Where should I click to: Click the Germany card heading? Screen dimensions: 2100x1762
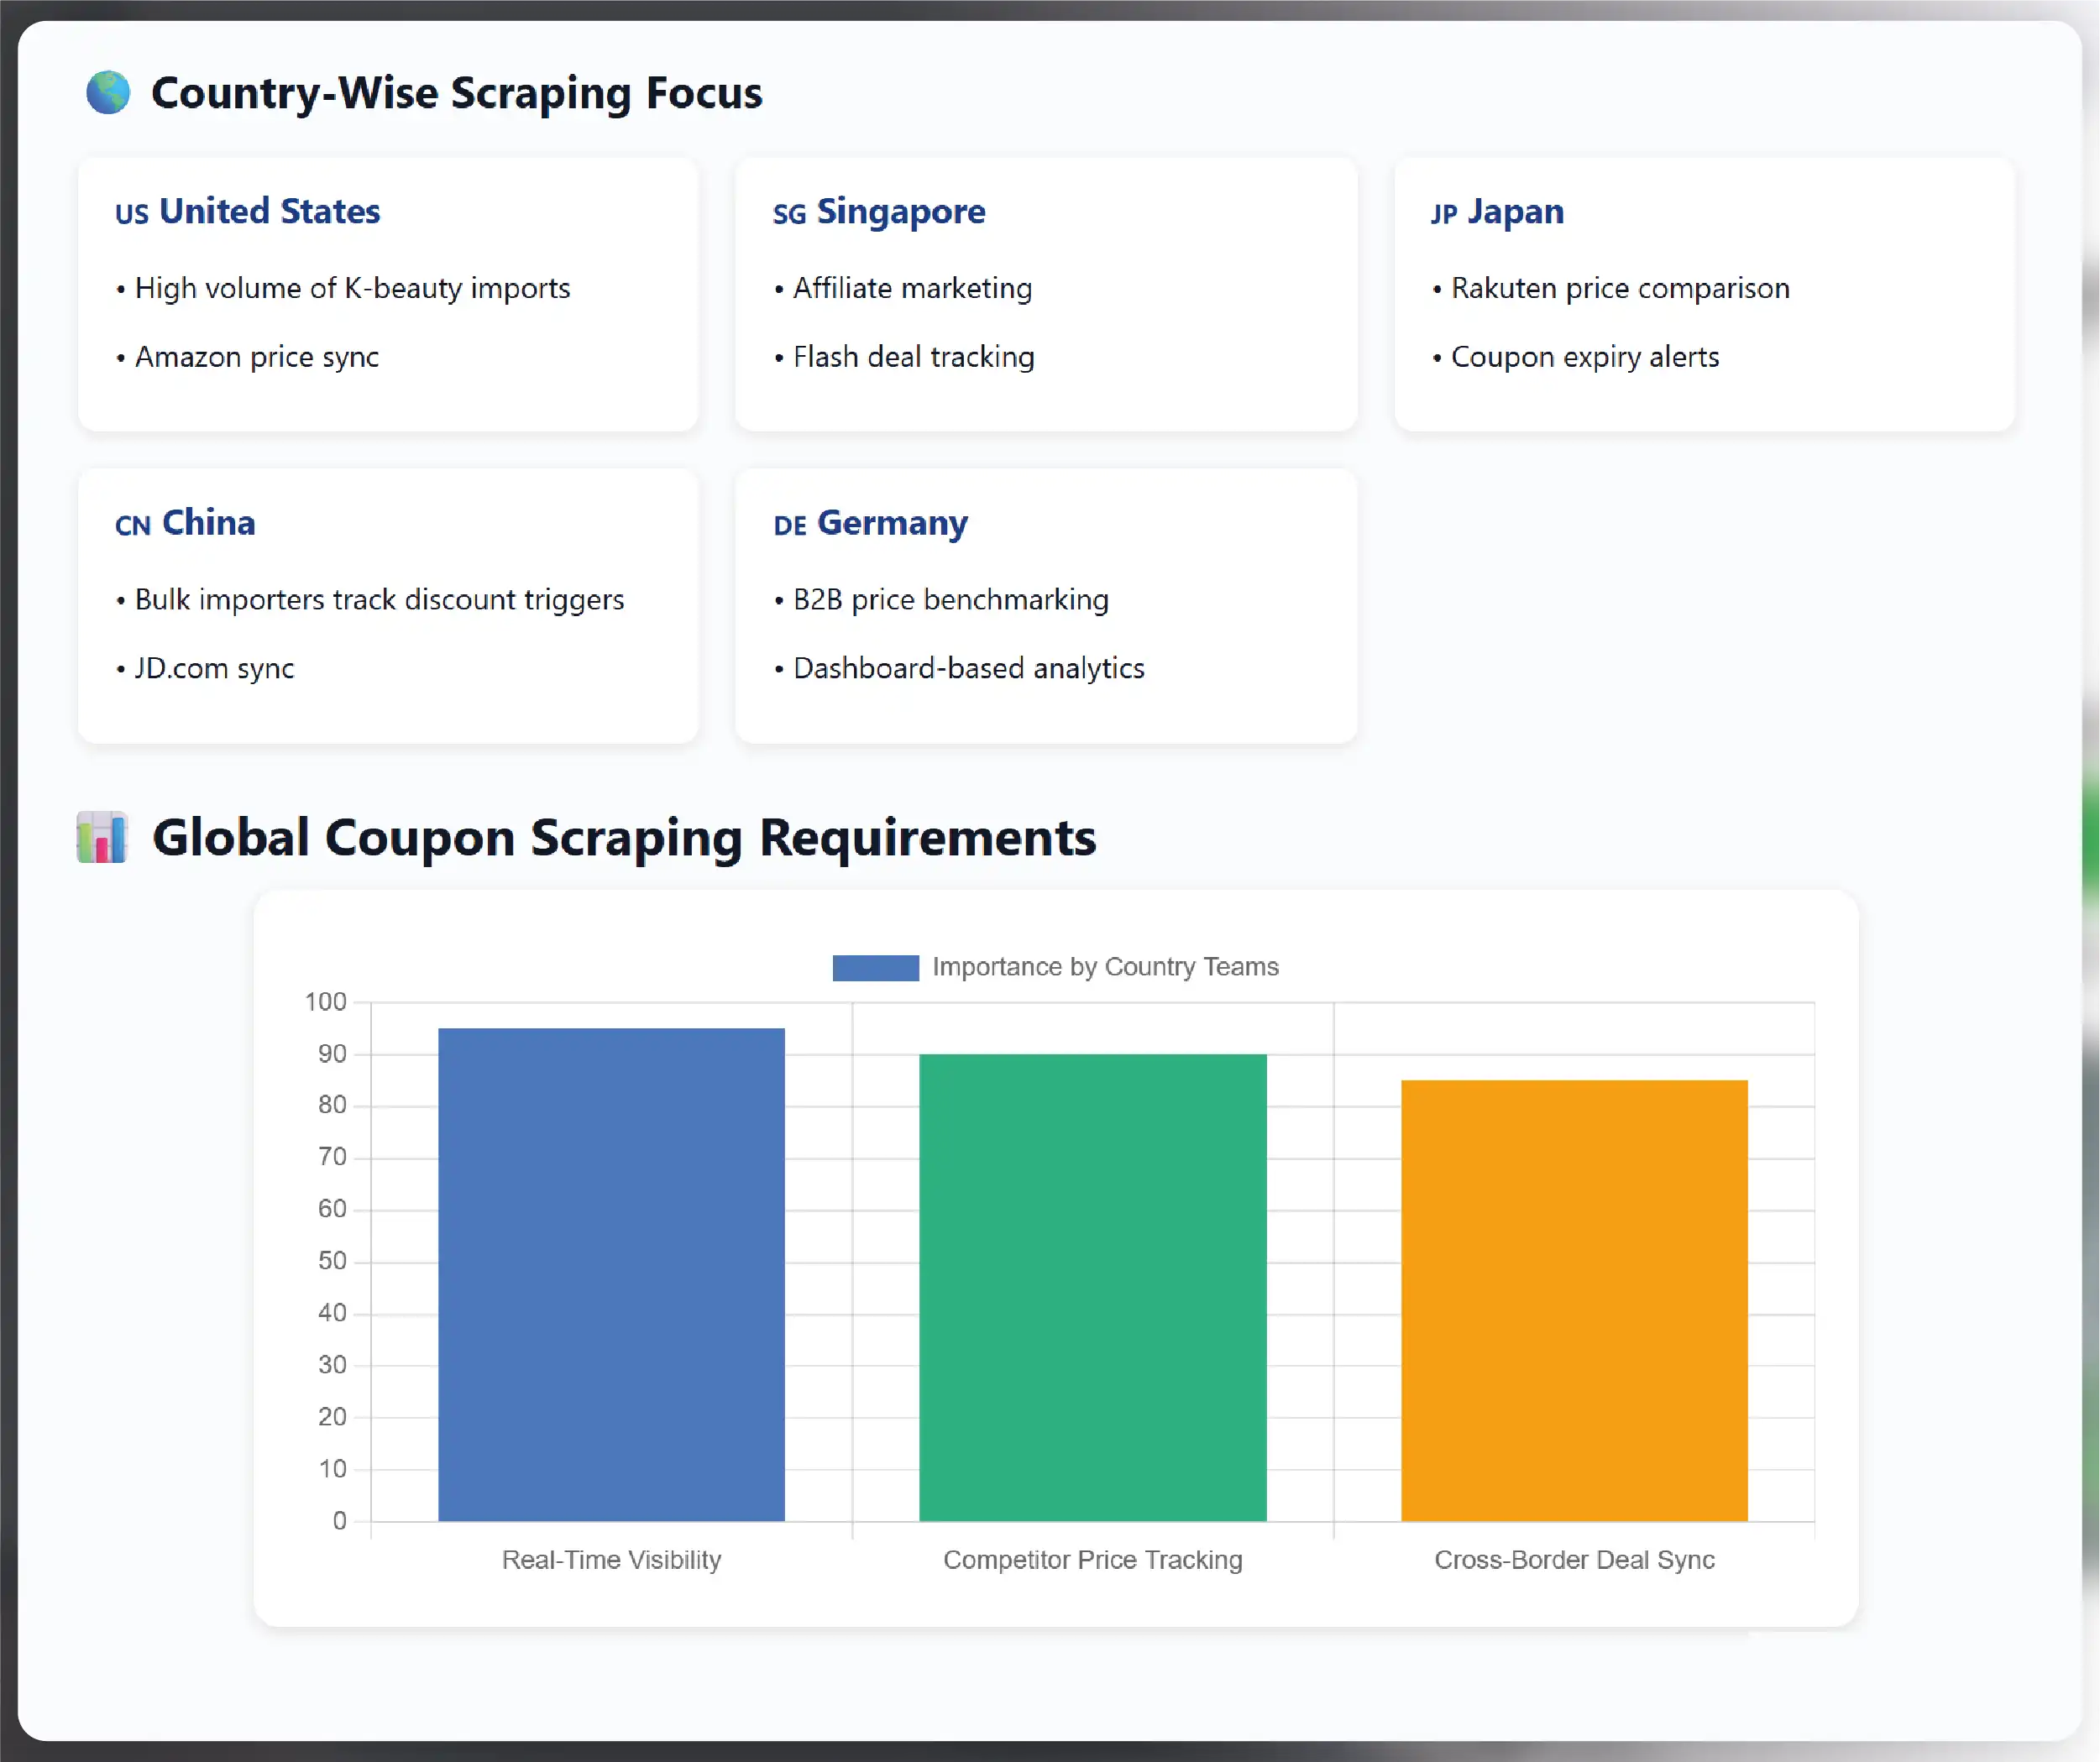pos(892,522)
